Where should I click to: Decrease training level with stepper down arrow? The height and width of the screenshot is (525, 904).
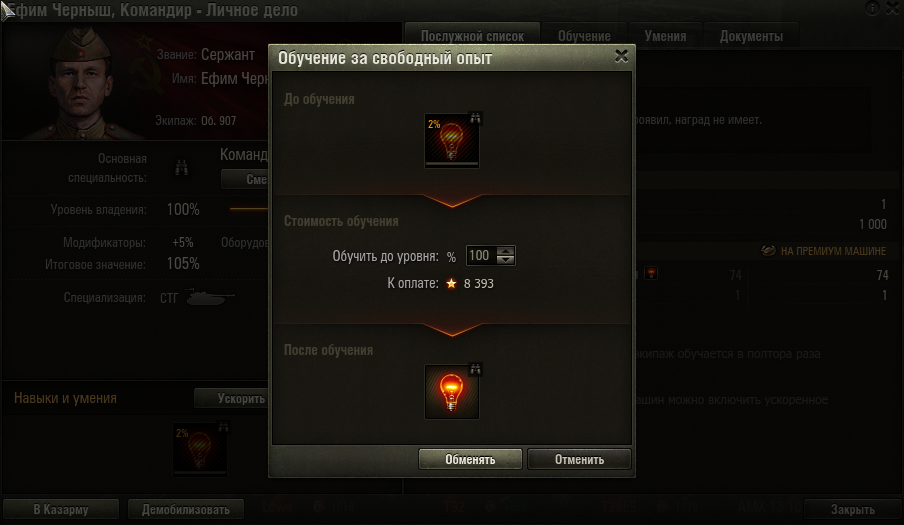pyautogui.click(x=506, y=260)
